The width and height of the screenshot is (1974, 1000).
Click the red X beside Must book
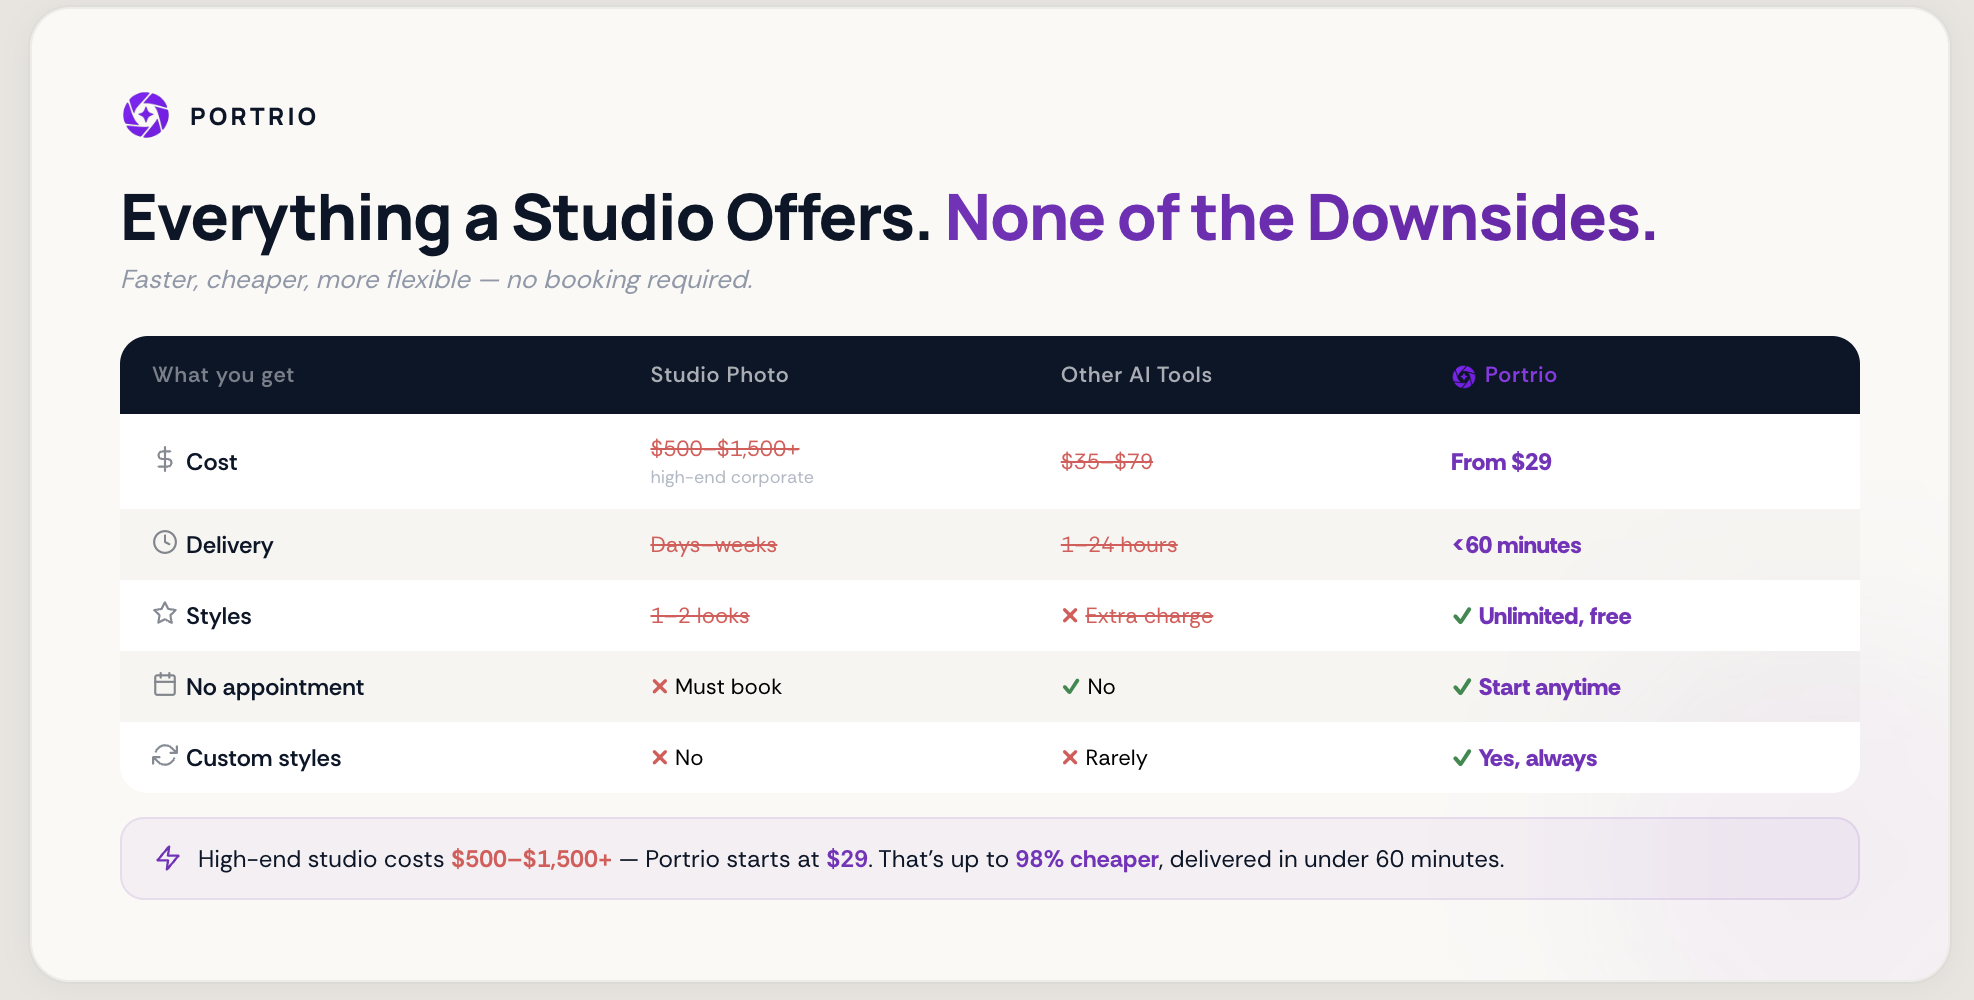click(x=660, y=686)
